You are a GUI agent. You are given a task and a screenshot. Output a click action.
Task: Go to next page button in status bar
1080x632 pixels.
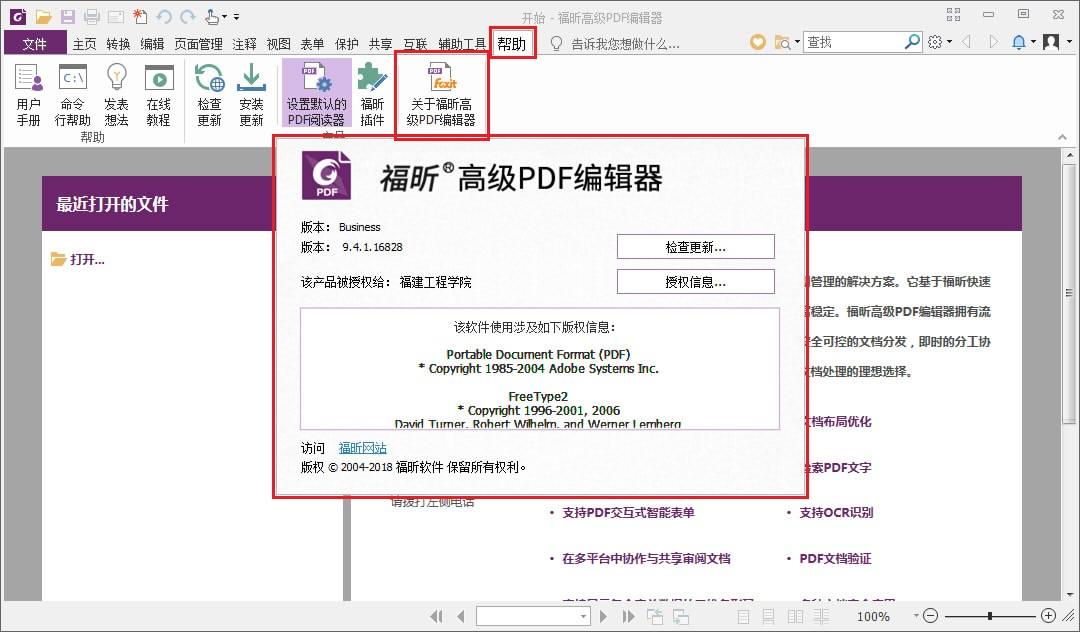[603, 616]
